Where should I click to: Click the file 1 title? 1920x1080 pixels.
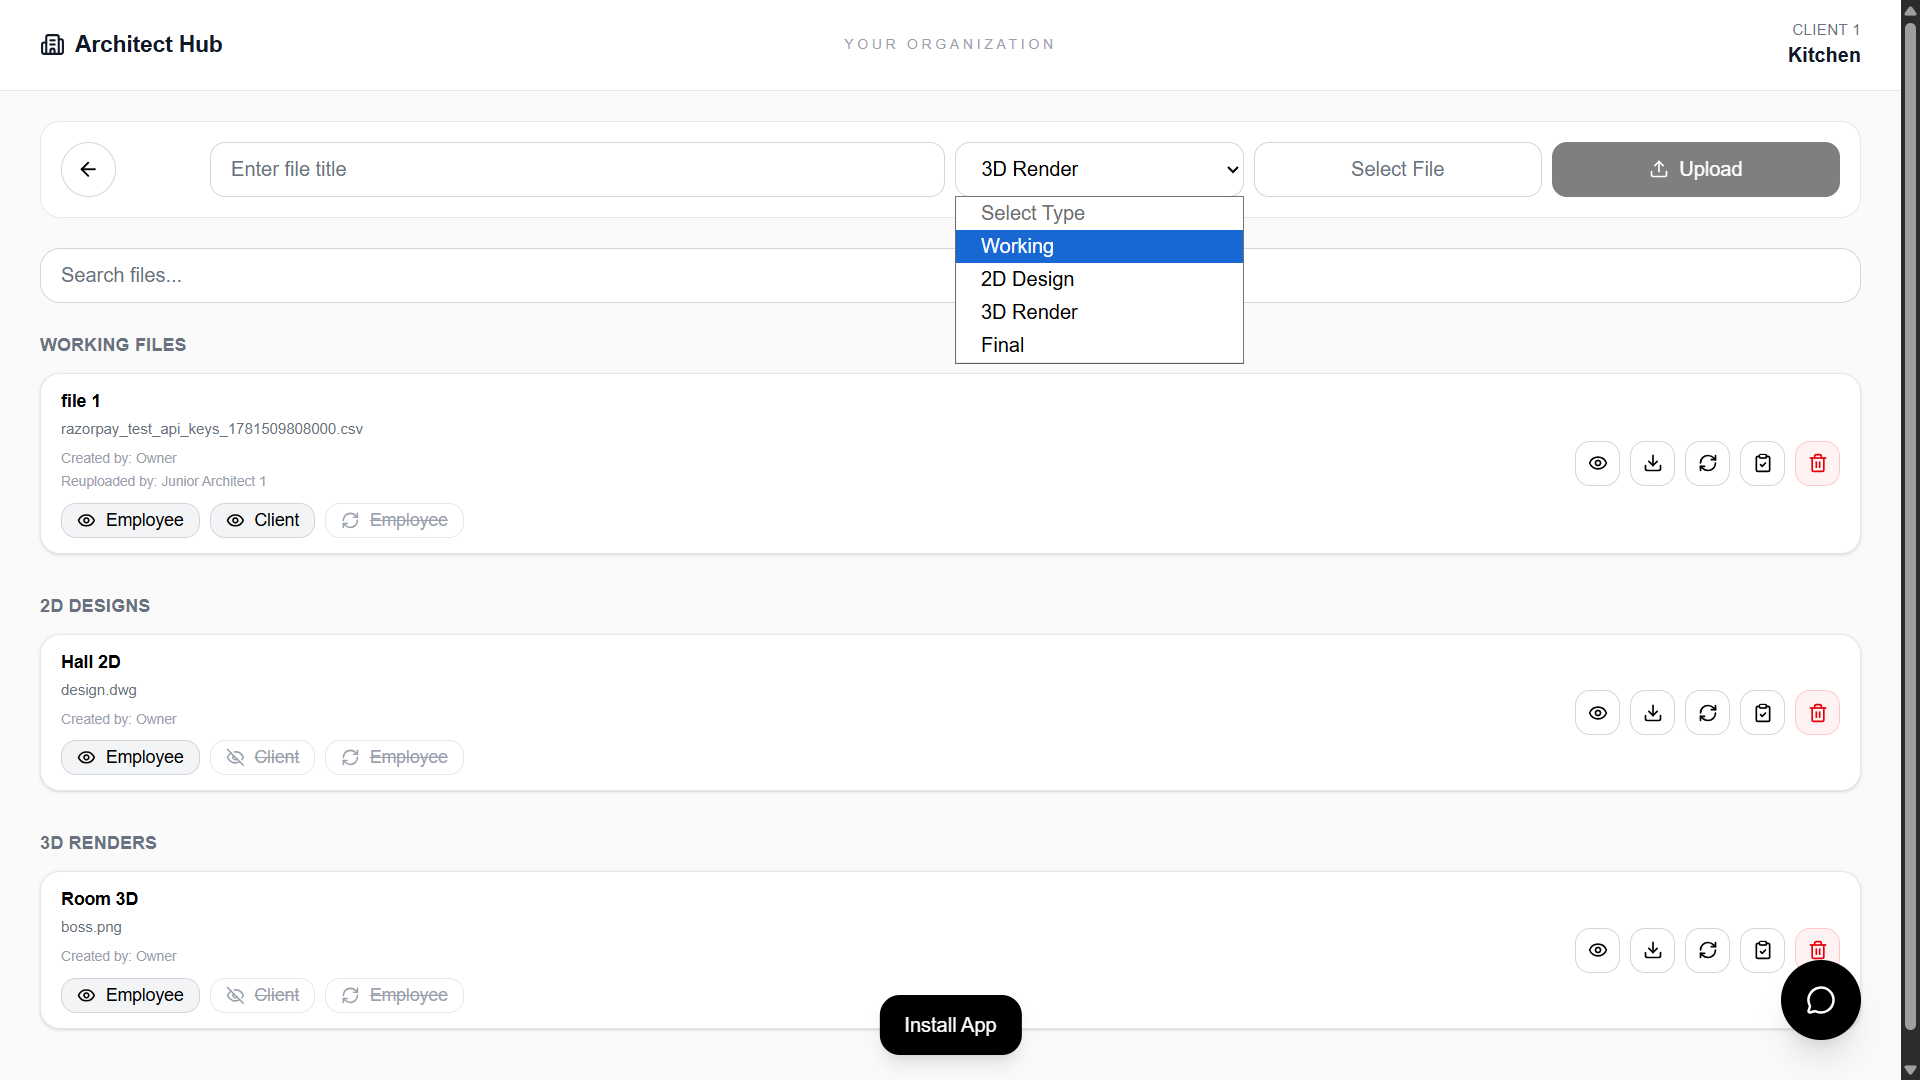pos(81,401)
